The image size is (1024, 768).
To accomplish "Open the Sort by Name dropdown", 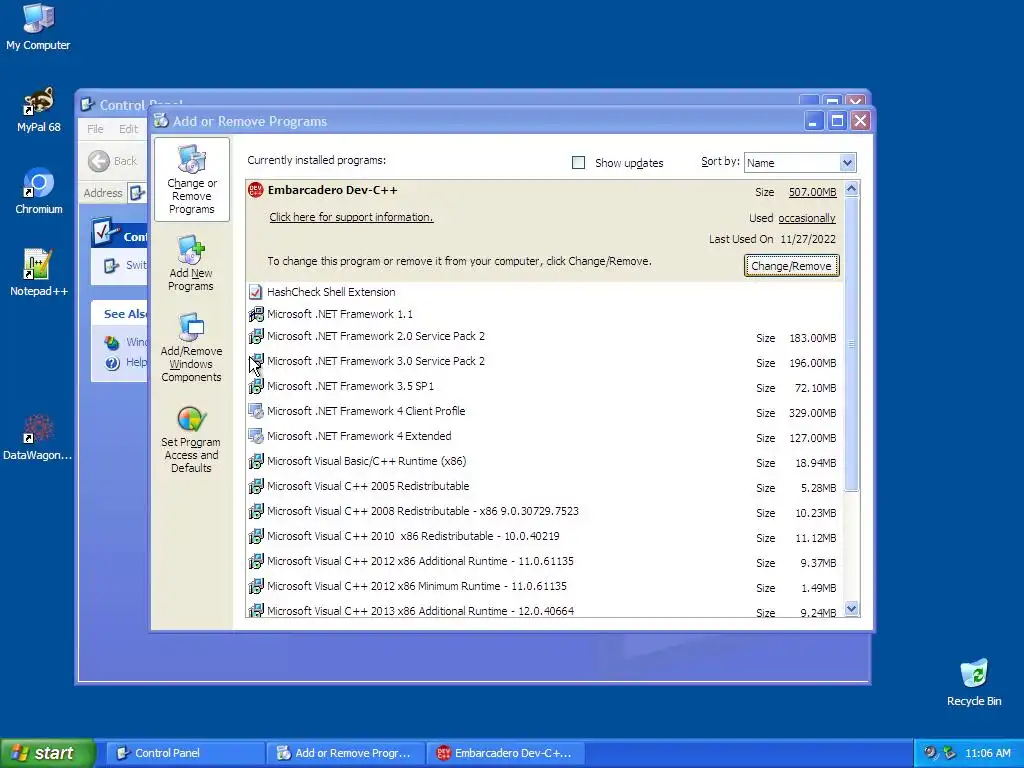I will click(847, 163).
